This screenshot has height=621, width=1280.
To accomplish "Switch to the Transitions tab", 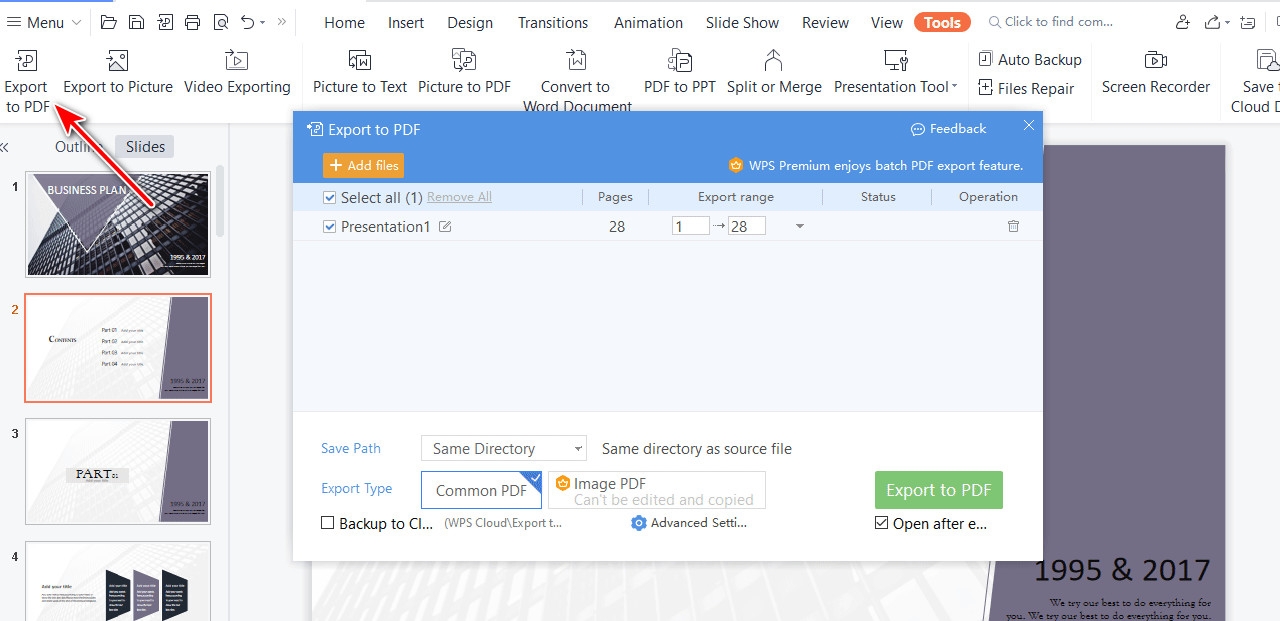I will (553, 22).
